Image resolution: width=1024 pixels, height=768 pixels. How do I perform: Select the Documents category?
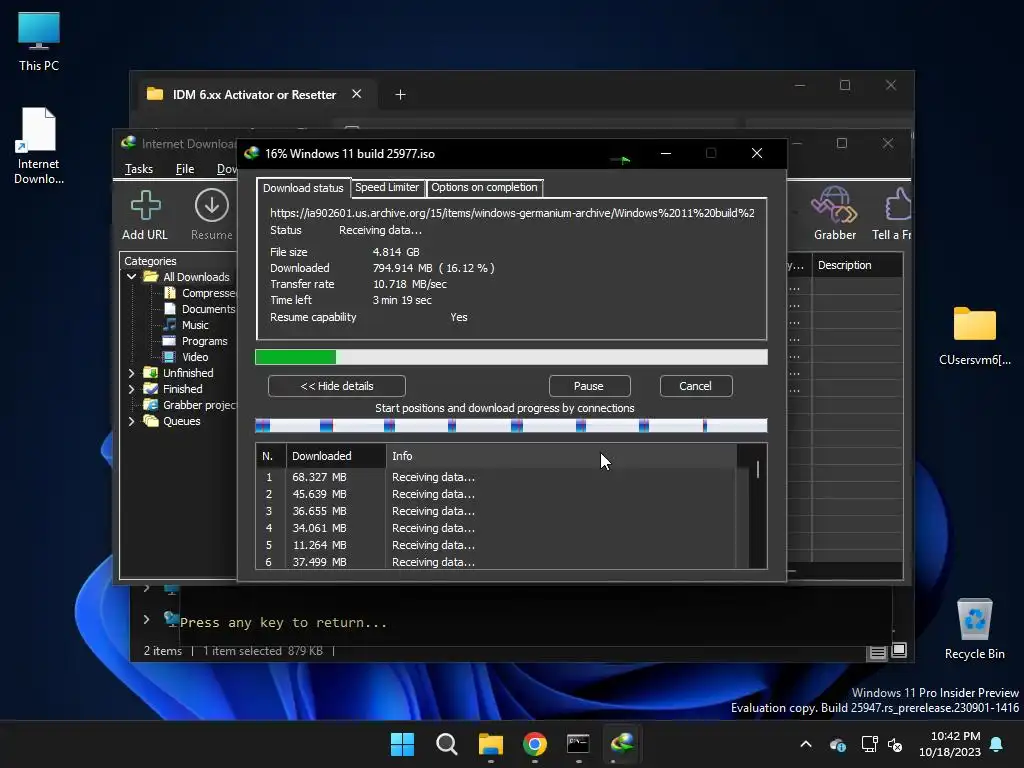(199, 309)
